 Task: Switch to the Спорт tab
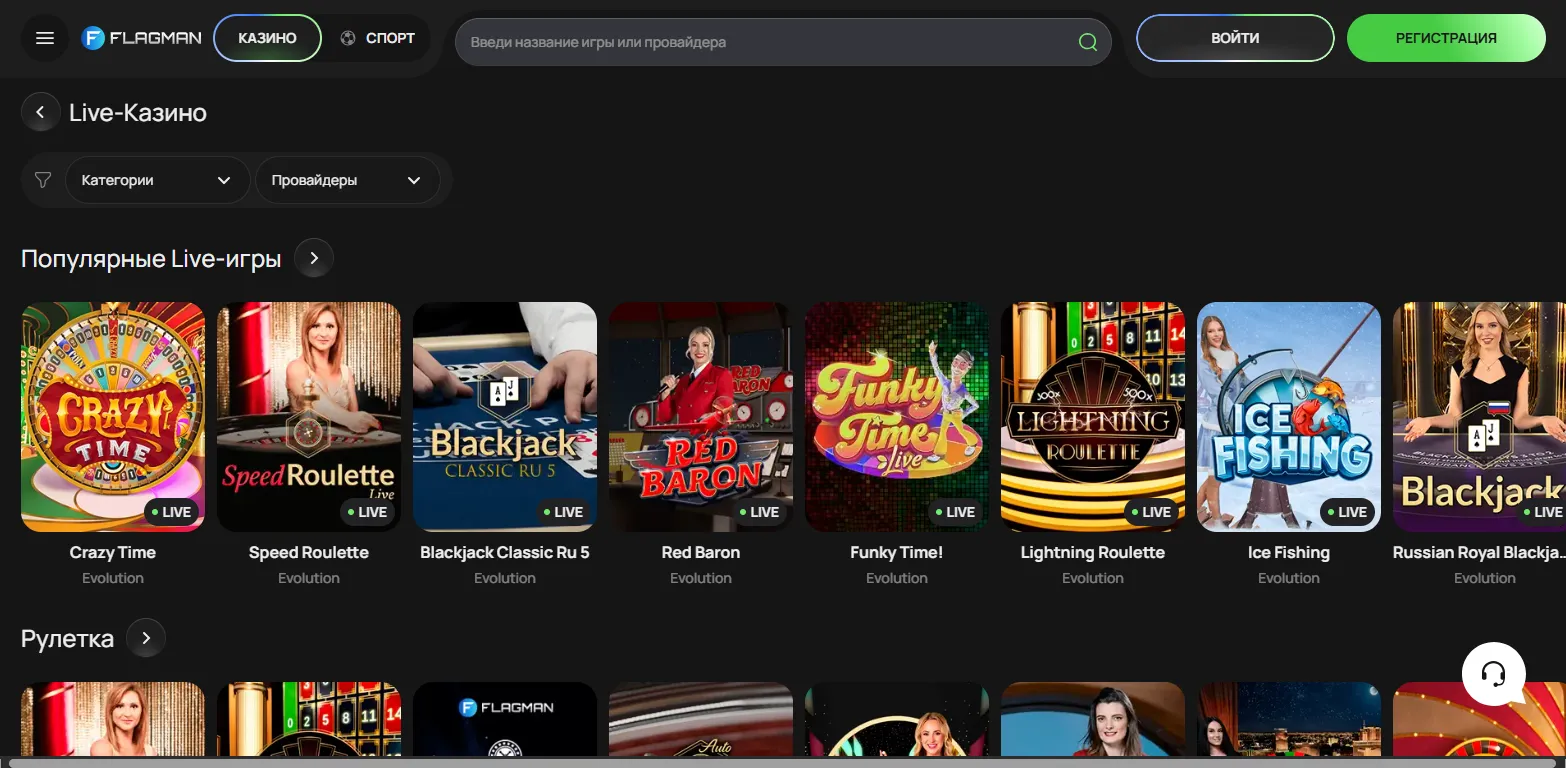pyautogui.click(x=378, y=38)
